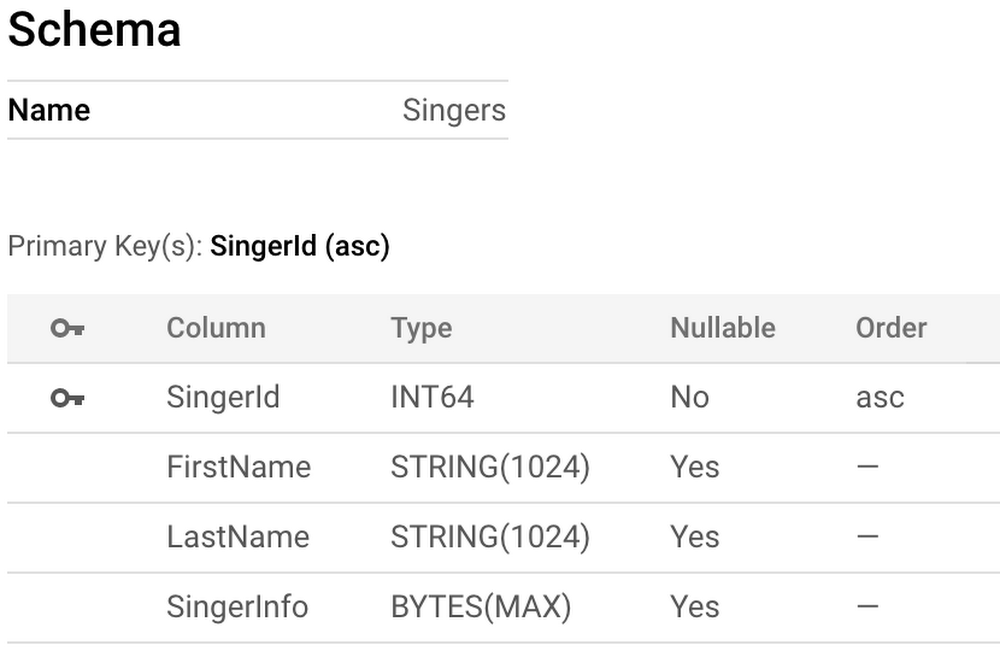Select the FirstName column name
The height and width of the screenshot is (651, 1000).
click(239, 467)
